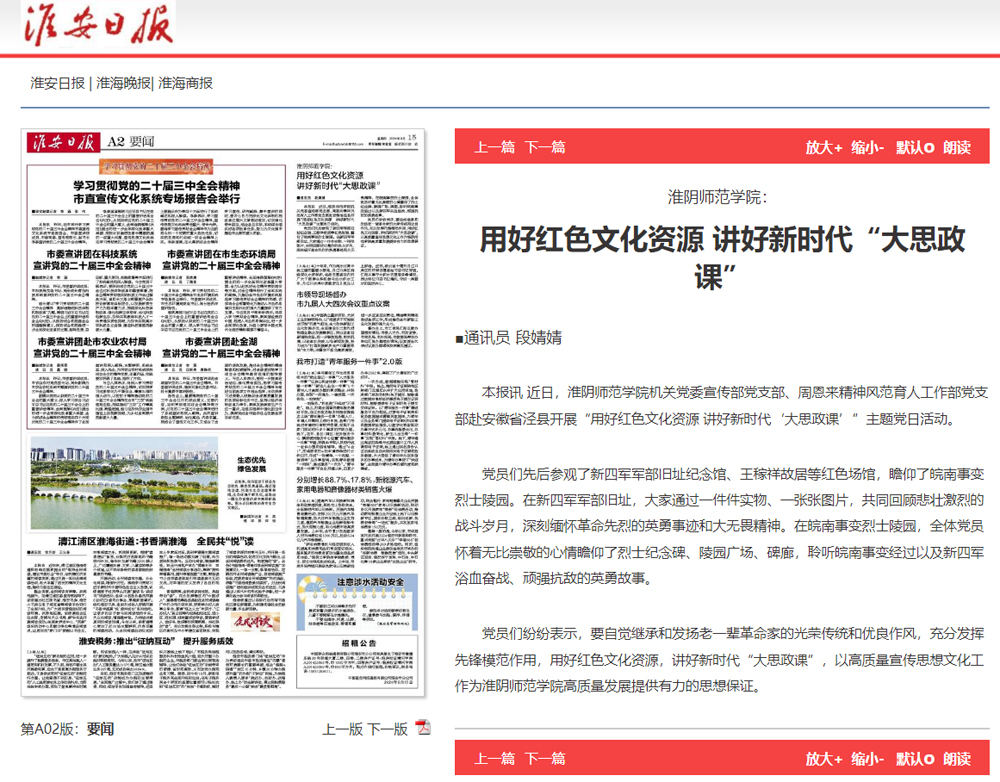
Task: Open article 淮安税务 推出征纳互动 on page
Action: (x=156, y=640)
